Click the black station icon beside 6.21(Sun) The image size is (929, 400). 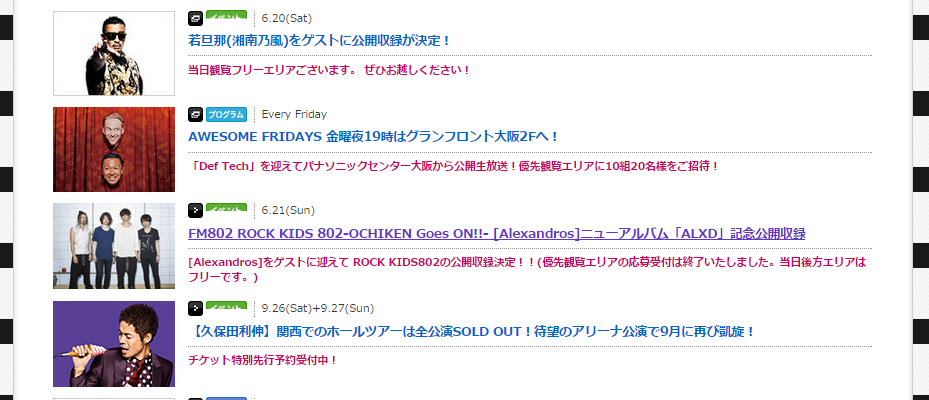pyautogui.click(x=196, y=210)
